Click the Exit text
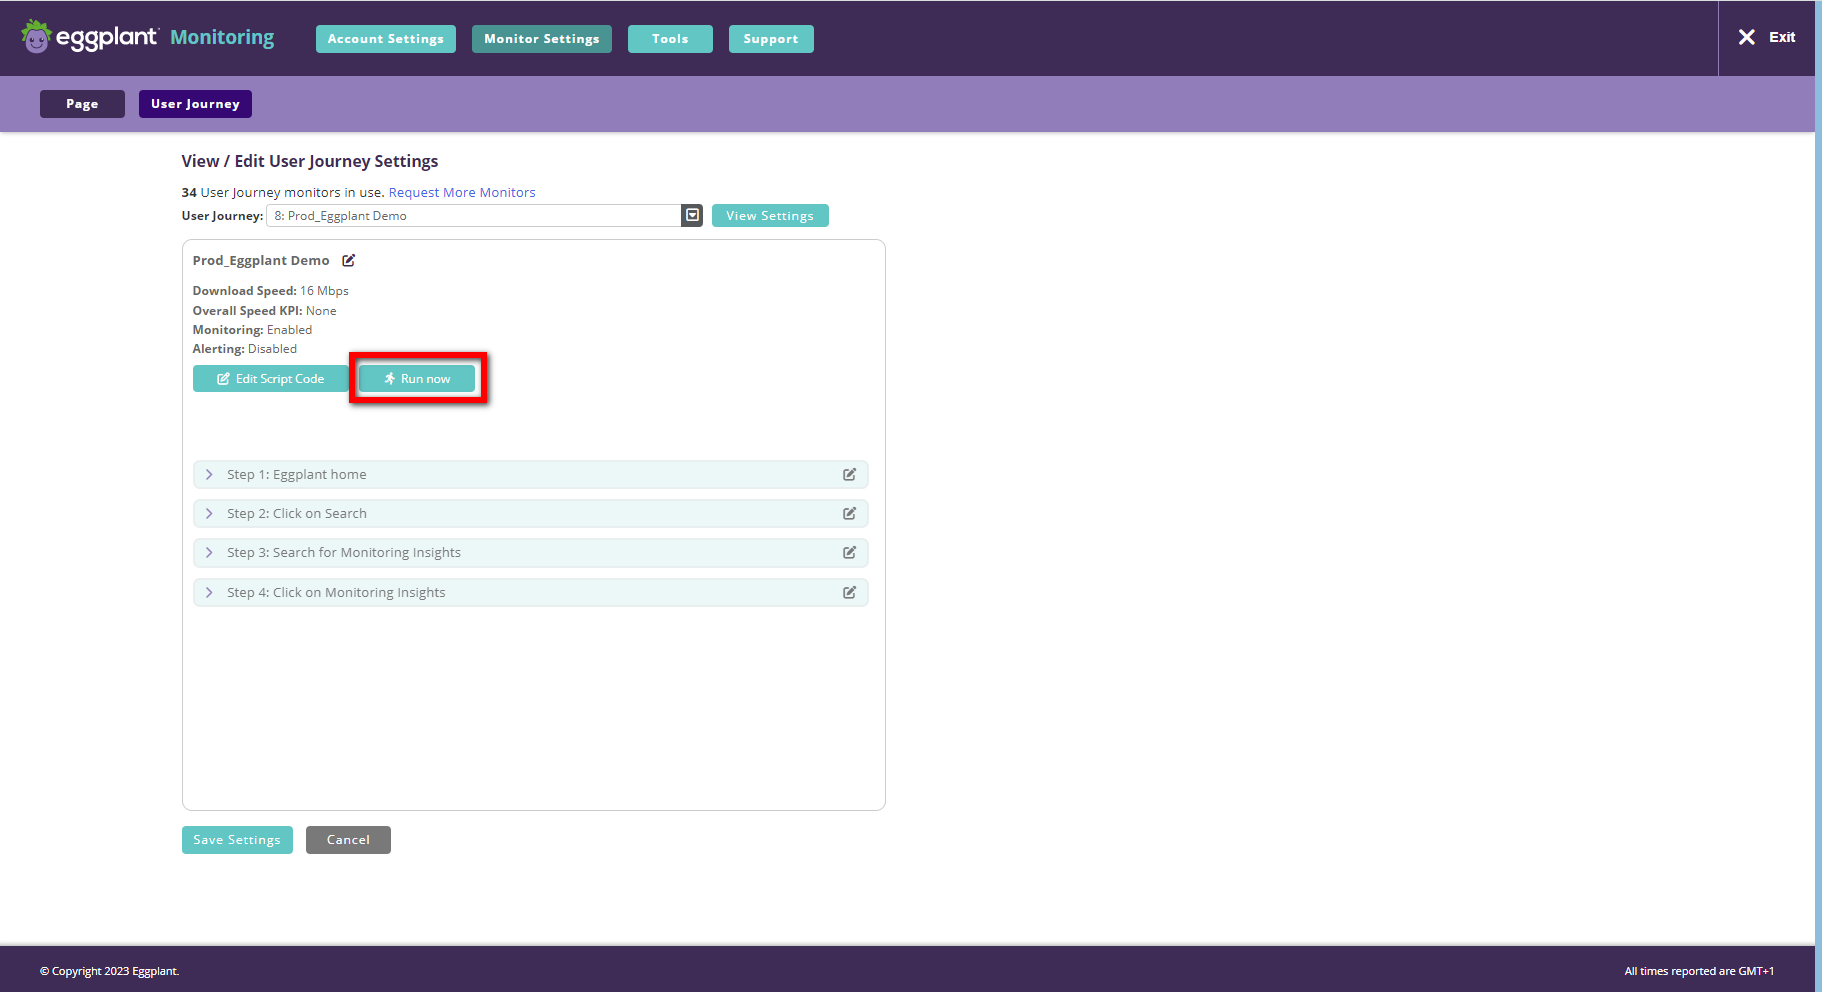The height and width of the screenshot is (992, 1822). (1782, 37)
